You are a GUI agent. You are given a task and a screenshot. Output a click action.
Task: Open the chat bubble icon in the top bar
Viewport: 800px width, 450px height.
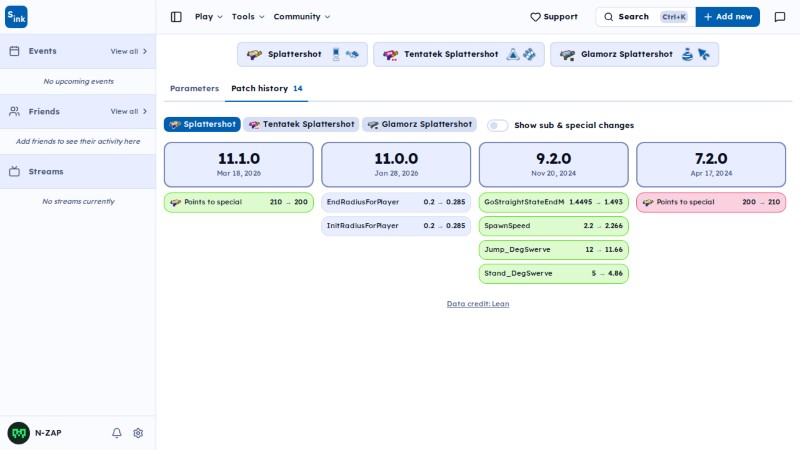point(780,17)
